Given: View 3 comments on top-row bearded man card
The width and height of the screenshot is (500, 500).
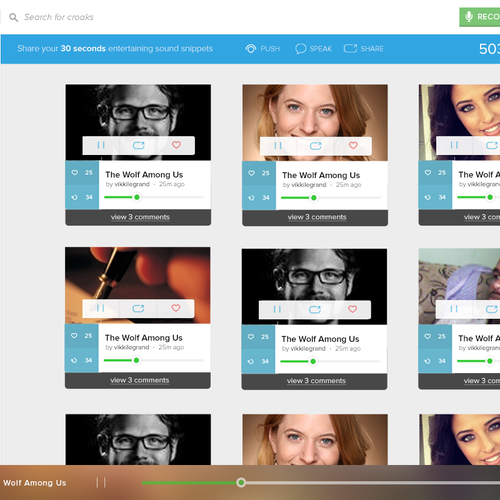Looking at the screenshot, I should [x=140, y=217].
